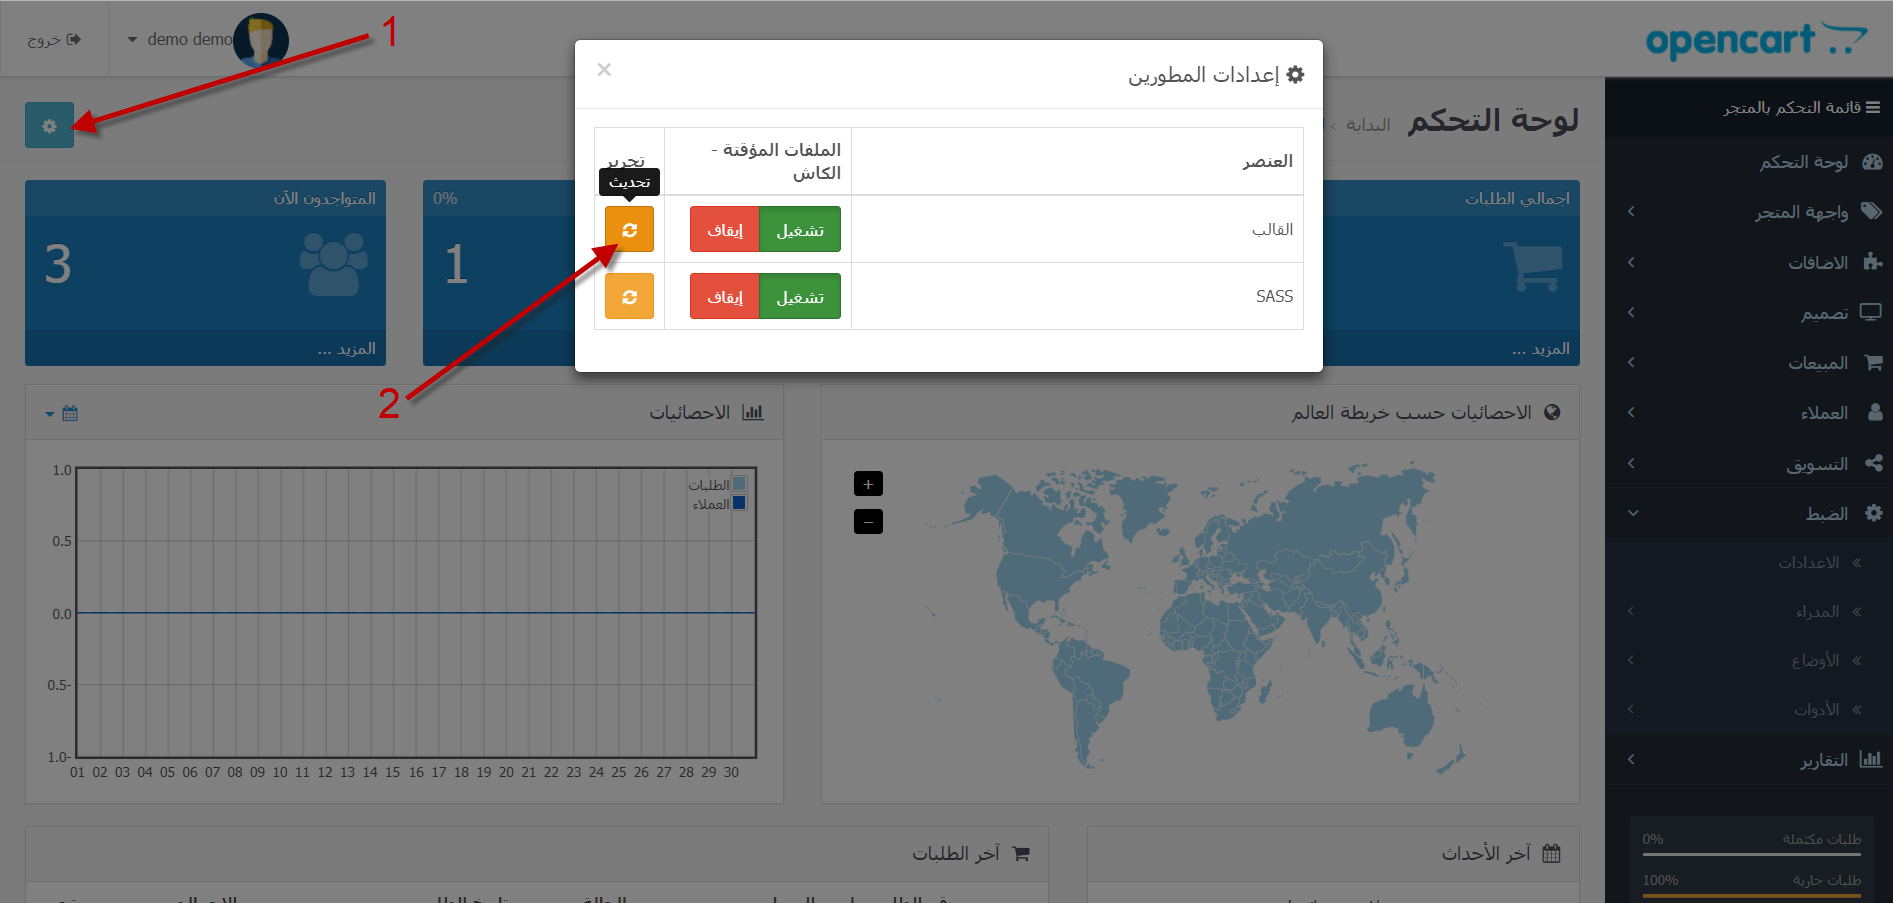Image resolution: width=1893 pixels, height=903 pixels.
Task: Click the gear icon in dialog title
Action: pos(1295,74)
